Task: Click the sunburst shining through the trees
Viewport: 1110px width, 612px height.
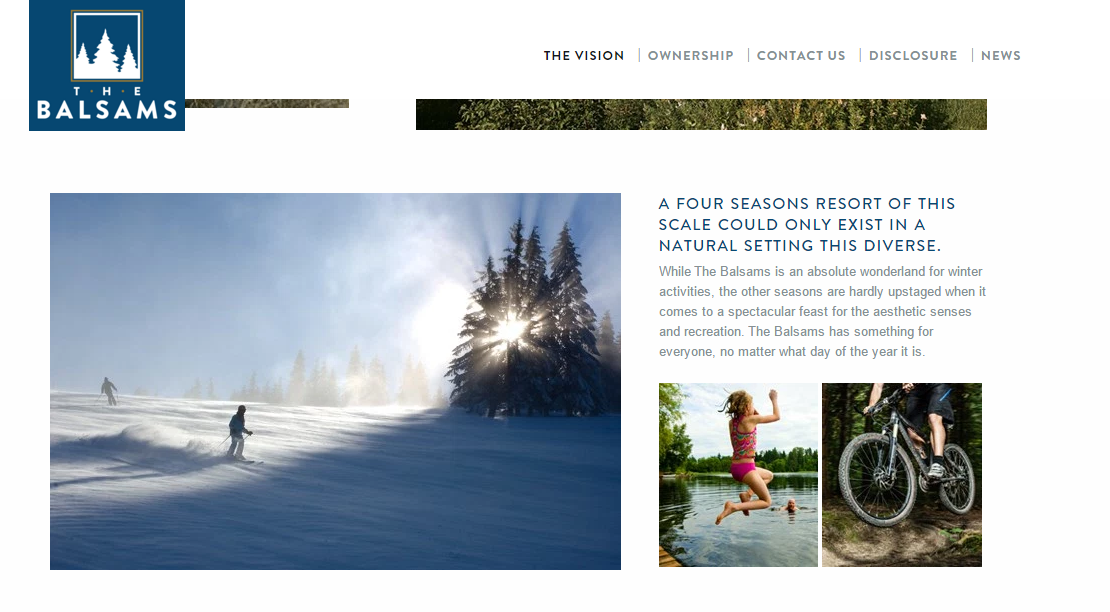Action: pyautogui.click(x=510, y=329)
